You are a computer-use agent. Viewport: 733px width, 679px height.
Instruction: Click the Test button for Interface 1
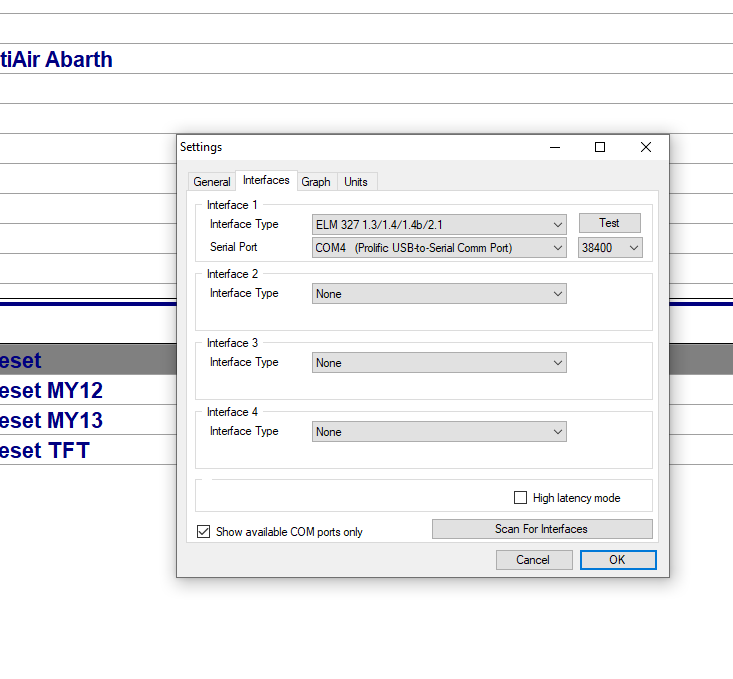(x=609, y=223)
